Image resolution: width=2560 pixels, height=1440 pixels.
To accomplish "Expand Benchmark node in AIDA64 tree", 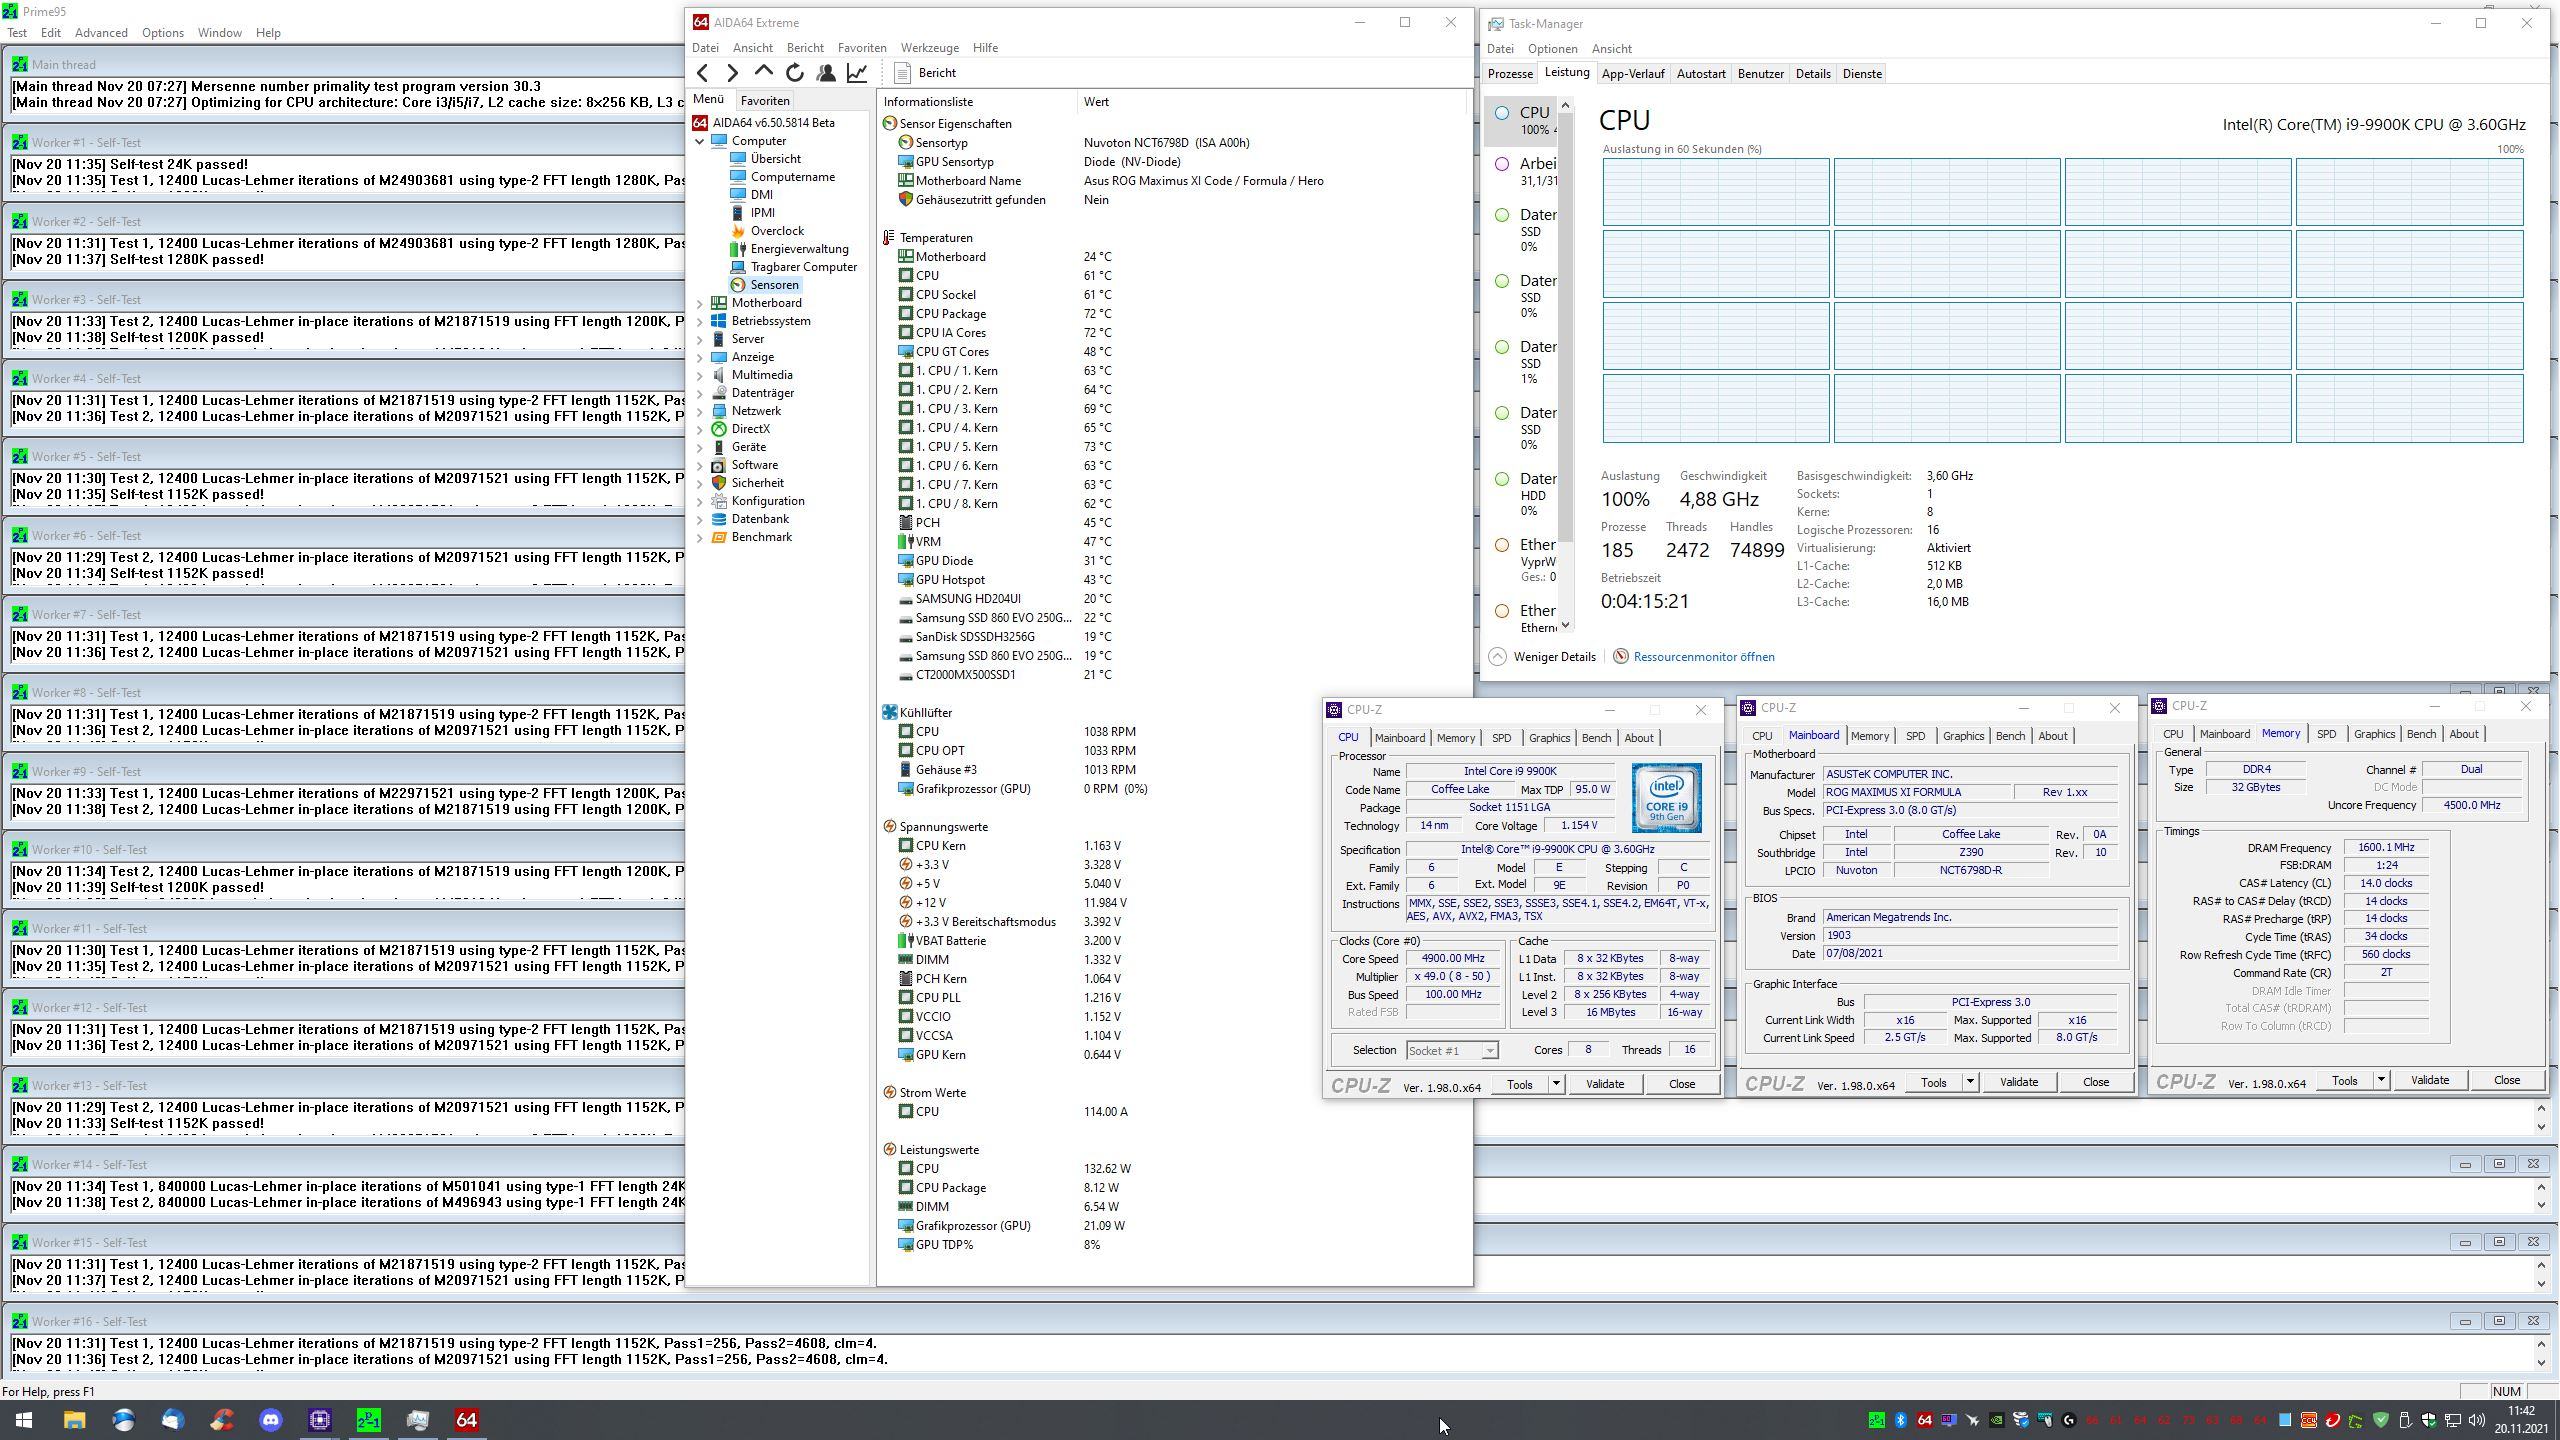I will coord(700,537).
